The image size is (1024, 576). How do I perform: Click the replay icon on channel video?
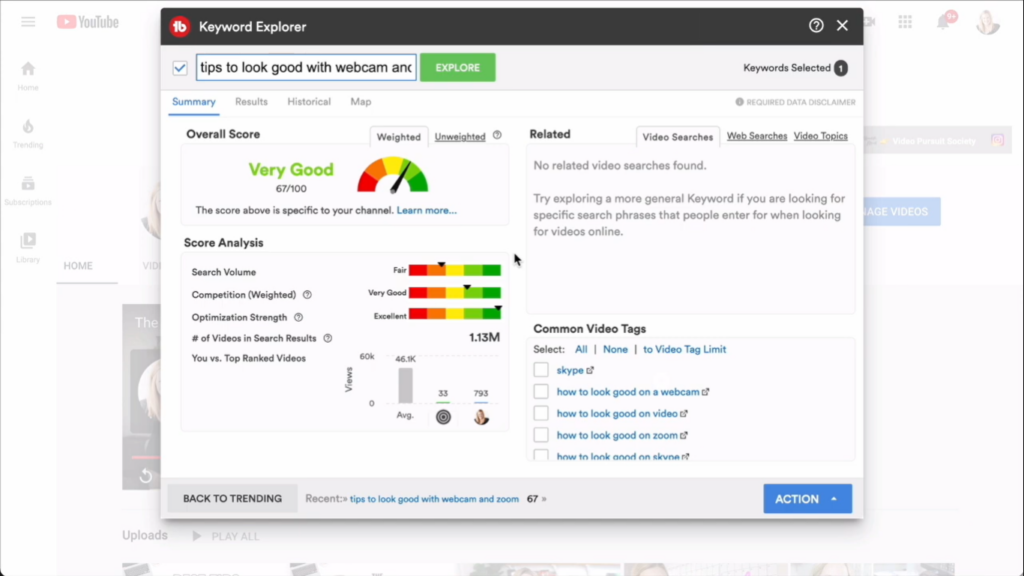pyautogui.click(x=146, y=476)
